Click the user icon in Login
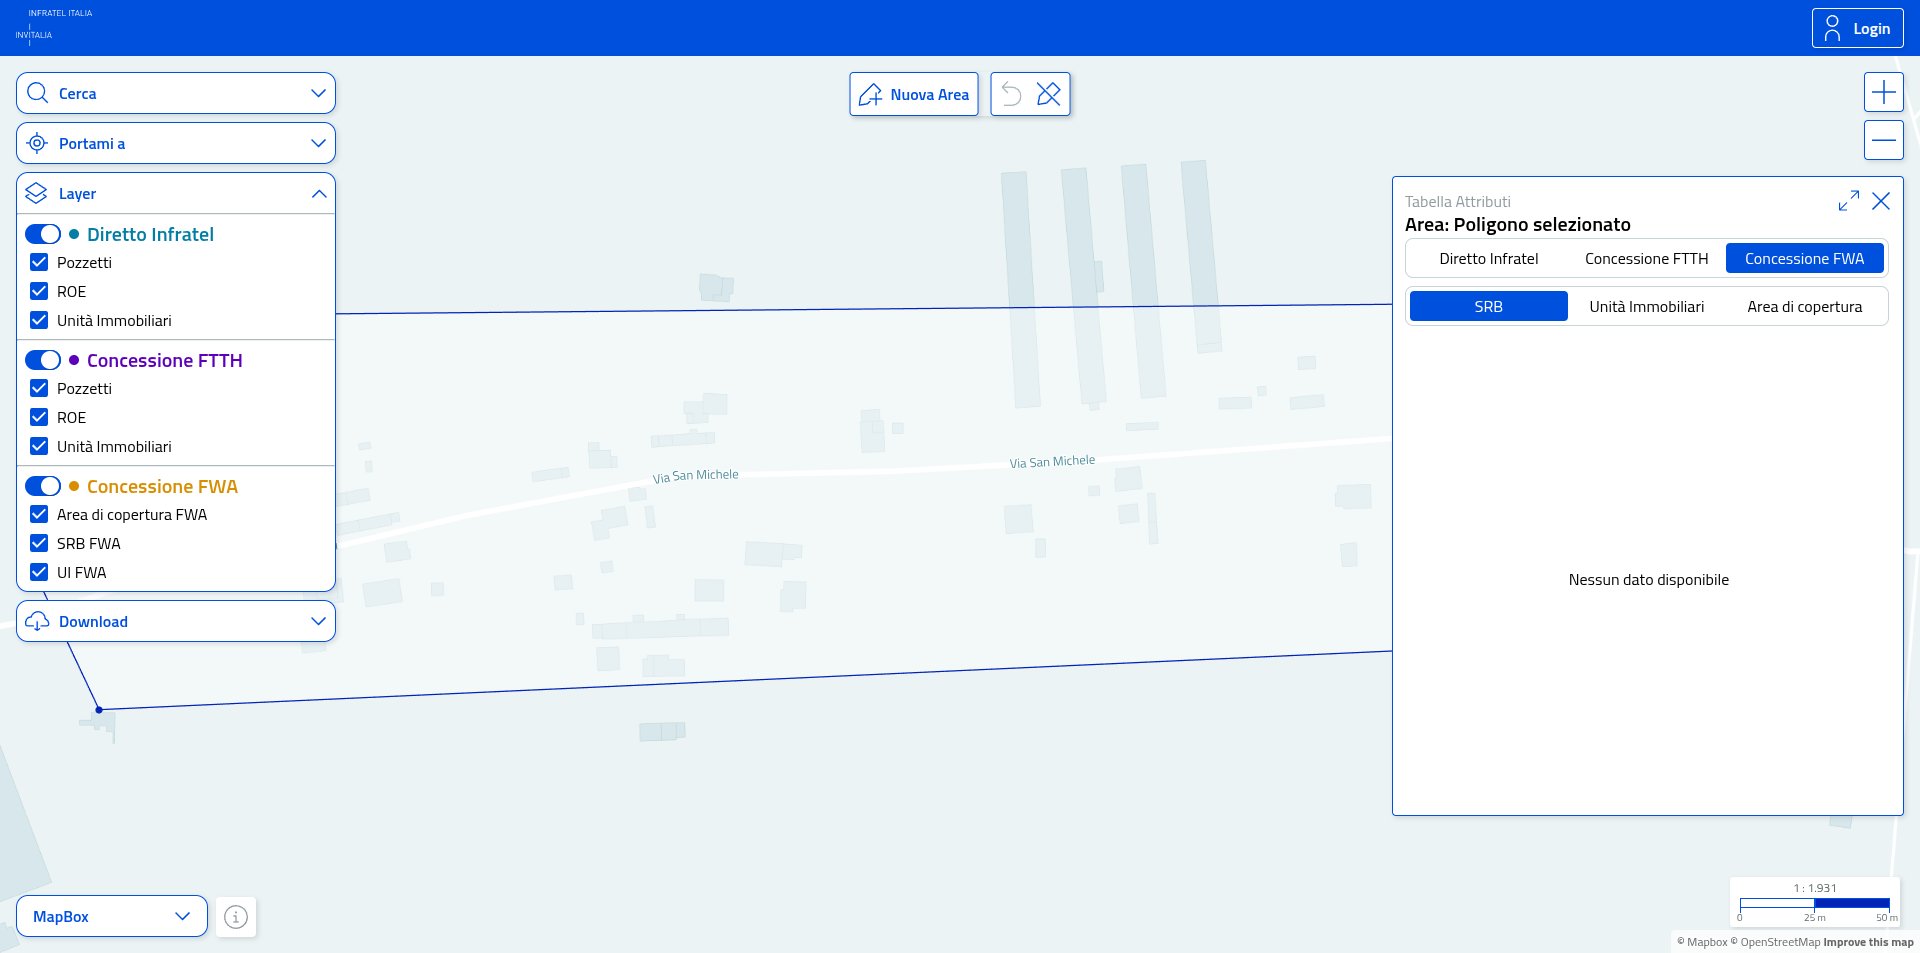 (1832, 28)
